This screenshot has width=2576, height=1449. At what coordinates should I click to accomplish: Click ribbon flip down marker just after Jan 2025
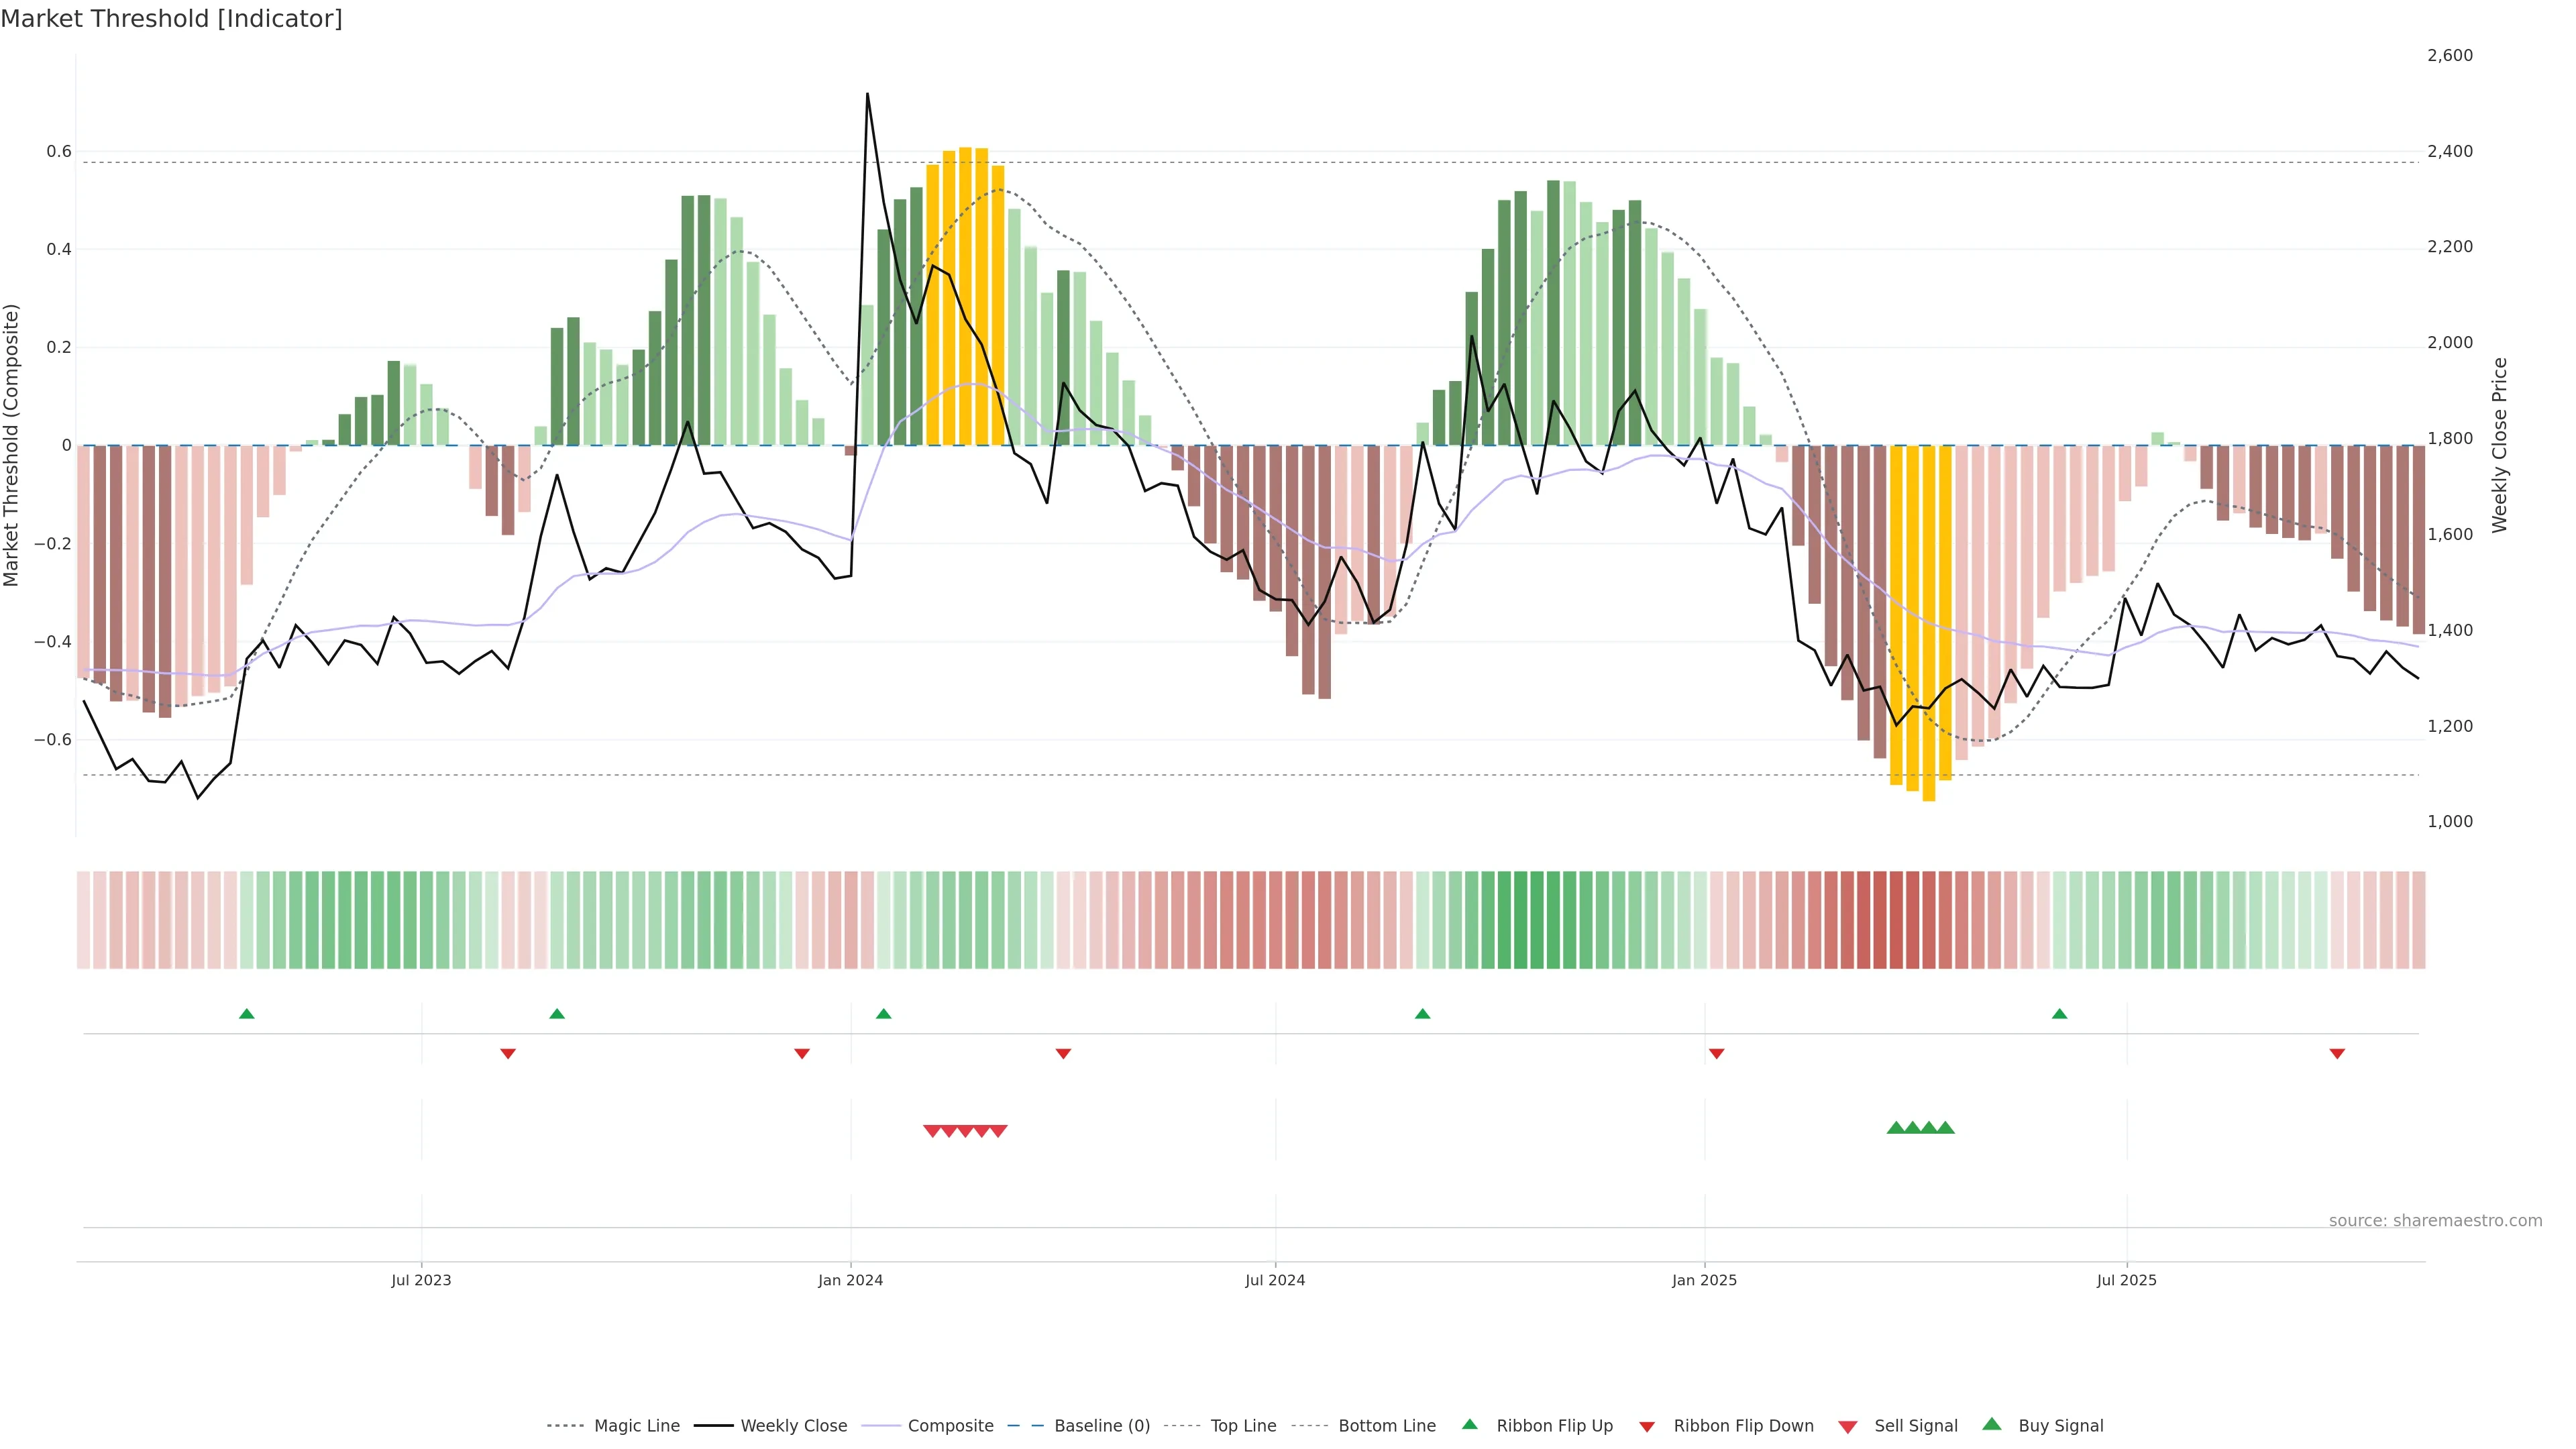(1716, 1053)
